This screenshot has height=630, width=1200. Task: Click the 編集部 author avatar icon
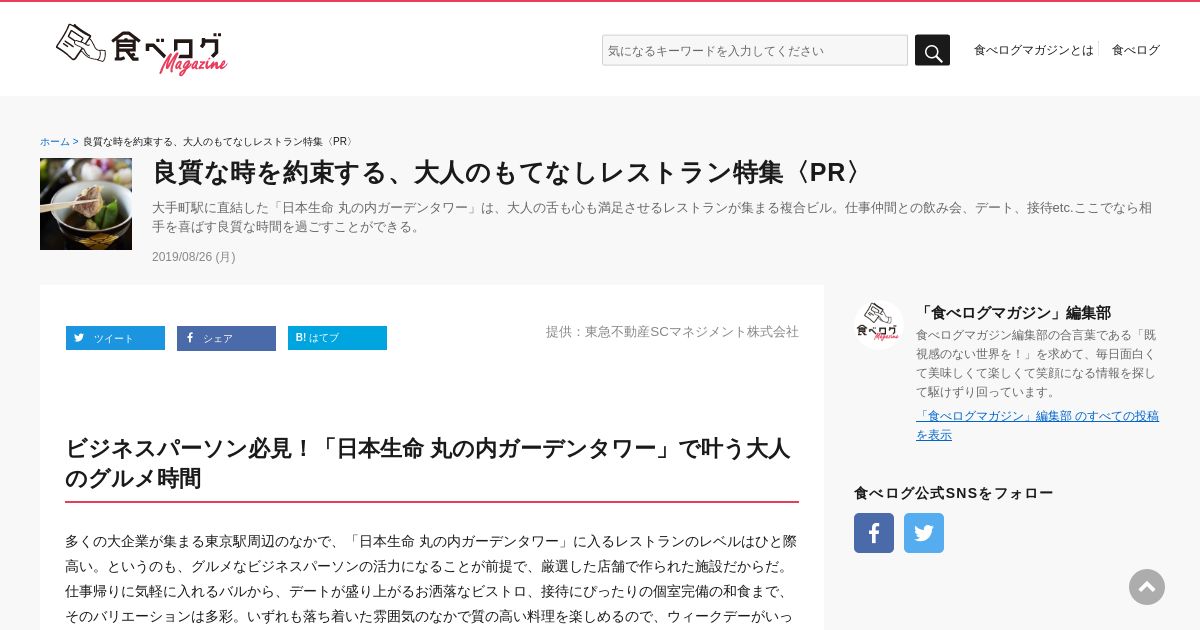(x=879, y=325)
